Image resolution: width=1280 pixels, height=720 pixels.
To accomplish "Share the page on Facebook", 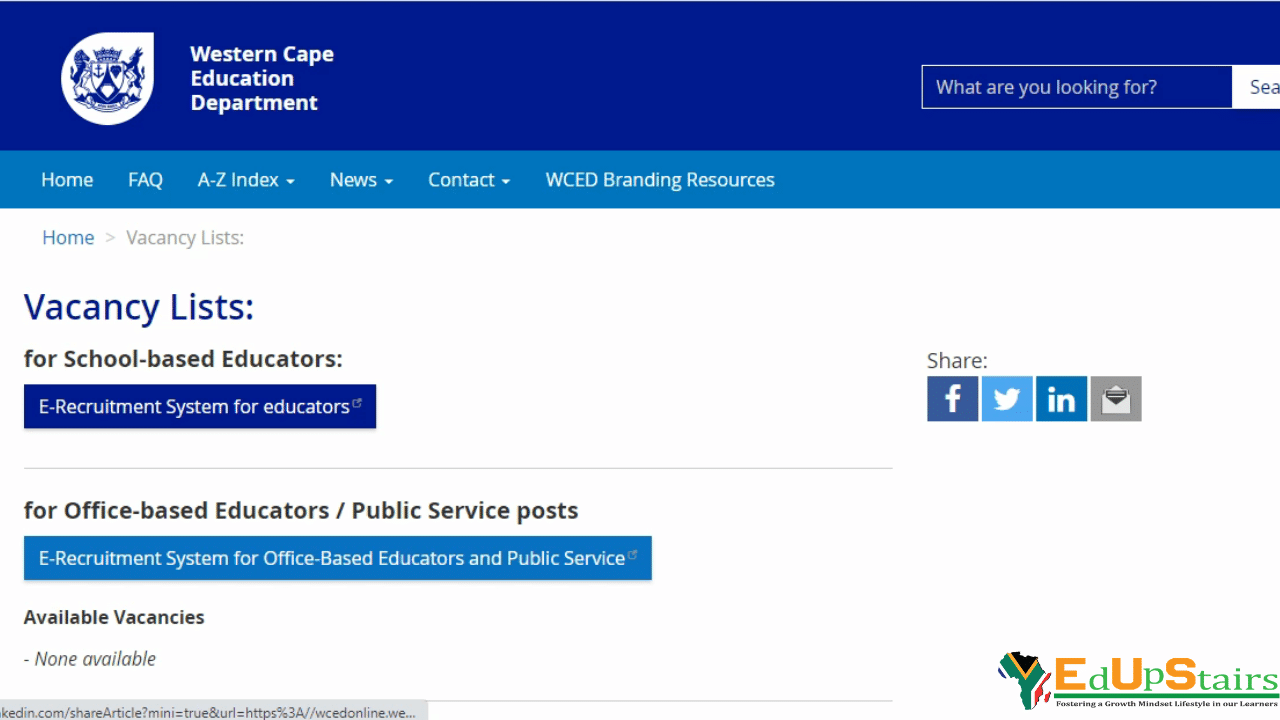I will click(x=952, y=398).
